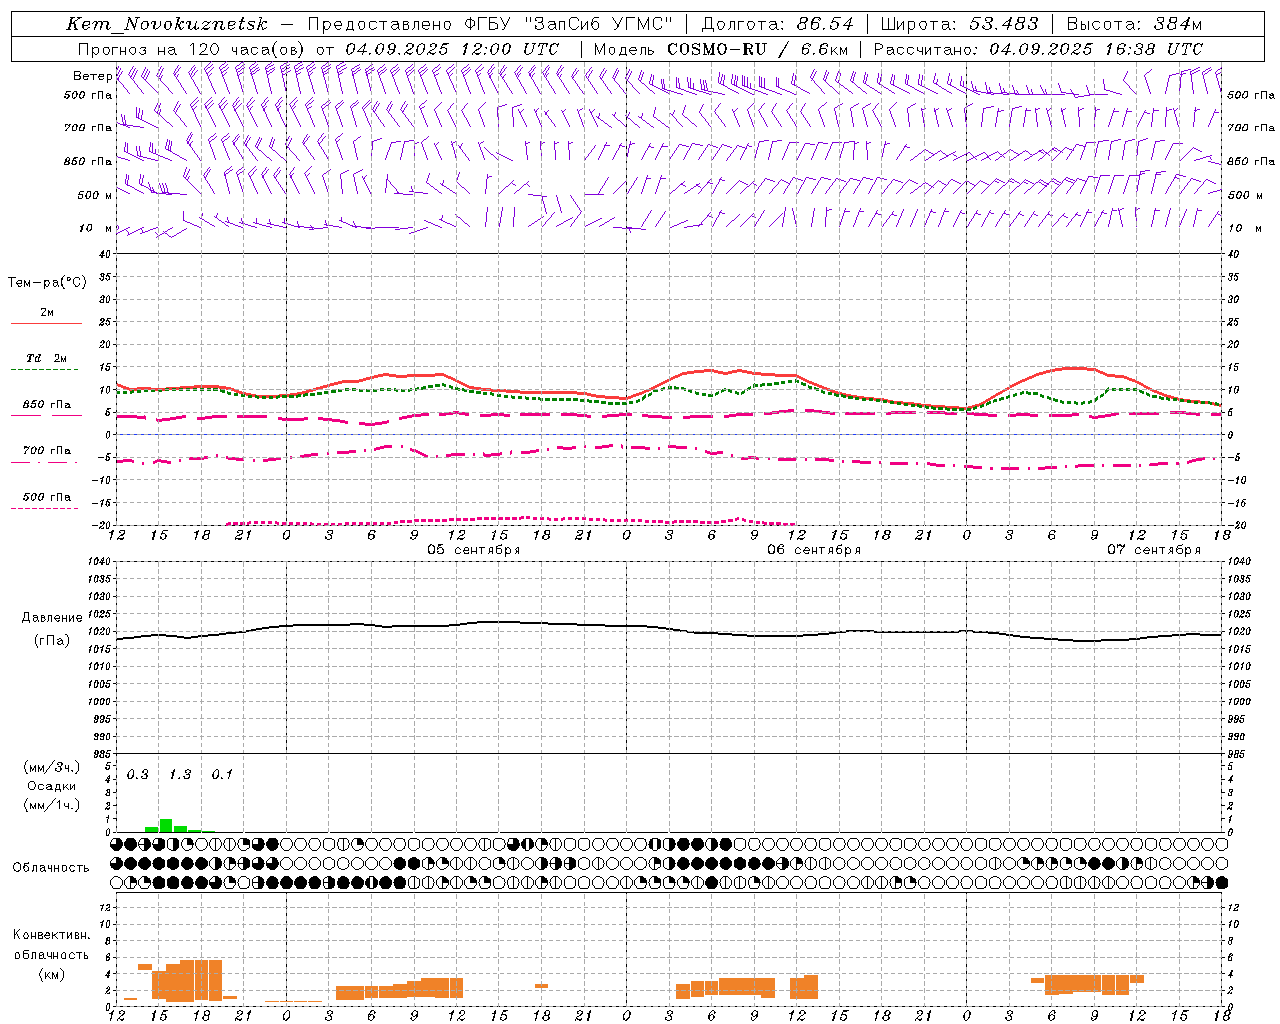The width and height of the screenshot is (1280, 1024).
Task: Click the dashed line sample under 850 гПа temperature legend
Action: pyautogui.click(x=46, y=415)
